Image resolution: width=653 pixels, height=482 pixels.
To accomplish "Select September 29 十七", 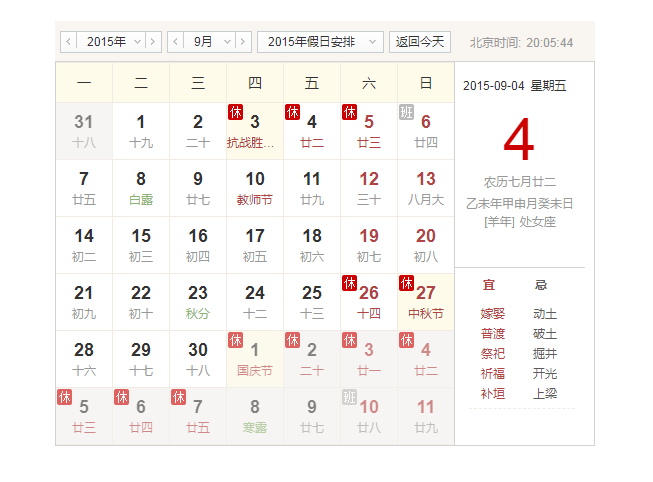I will point(141,359).
